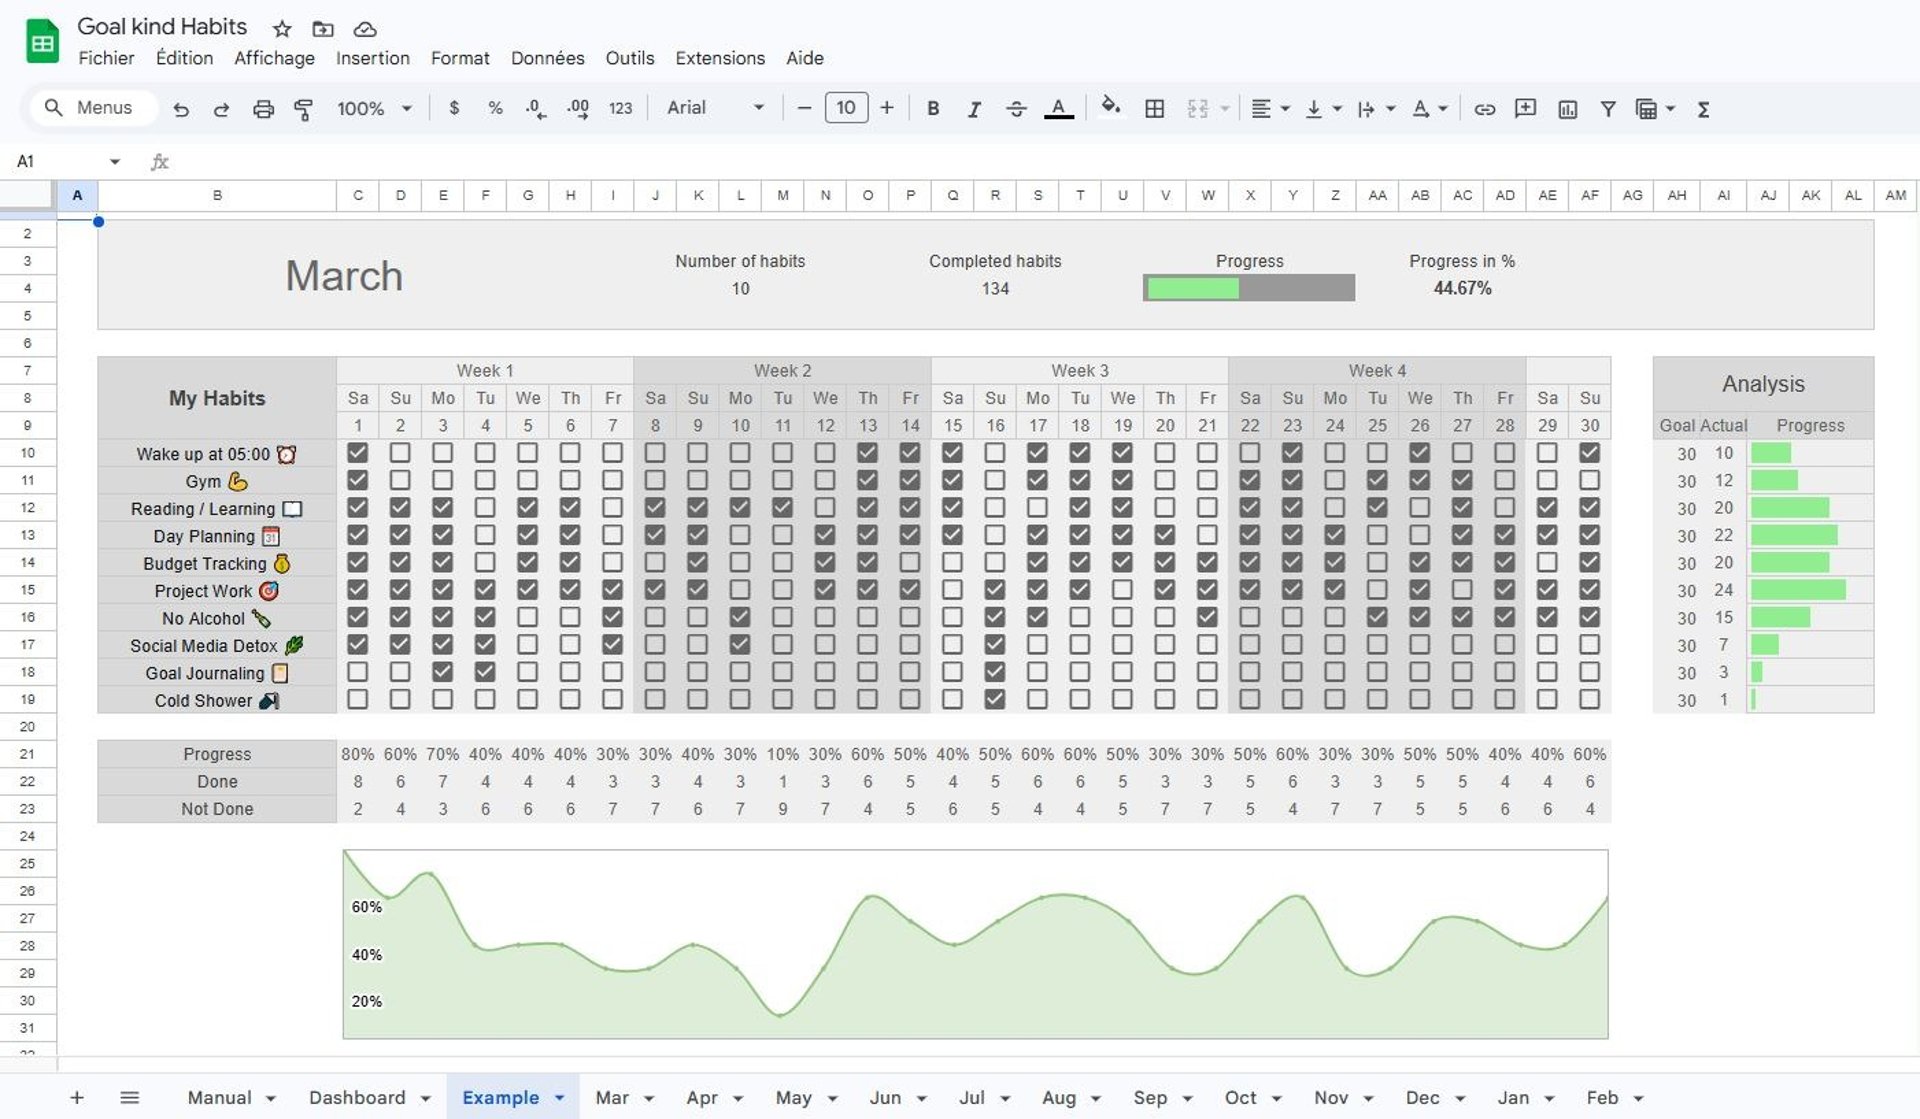Uncheck Wake up at 05:00 on day 1
1920x1119 pixels.
pyautogui.click(x=357, y=453)
